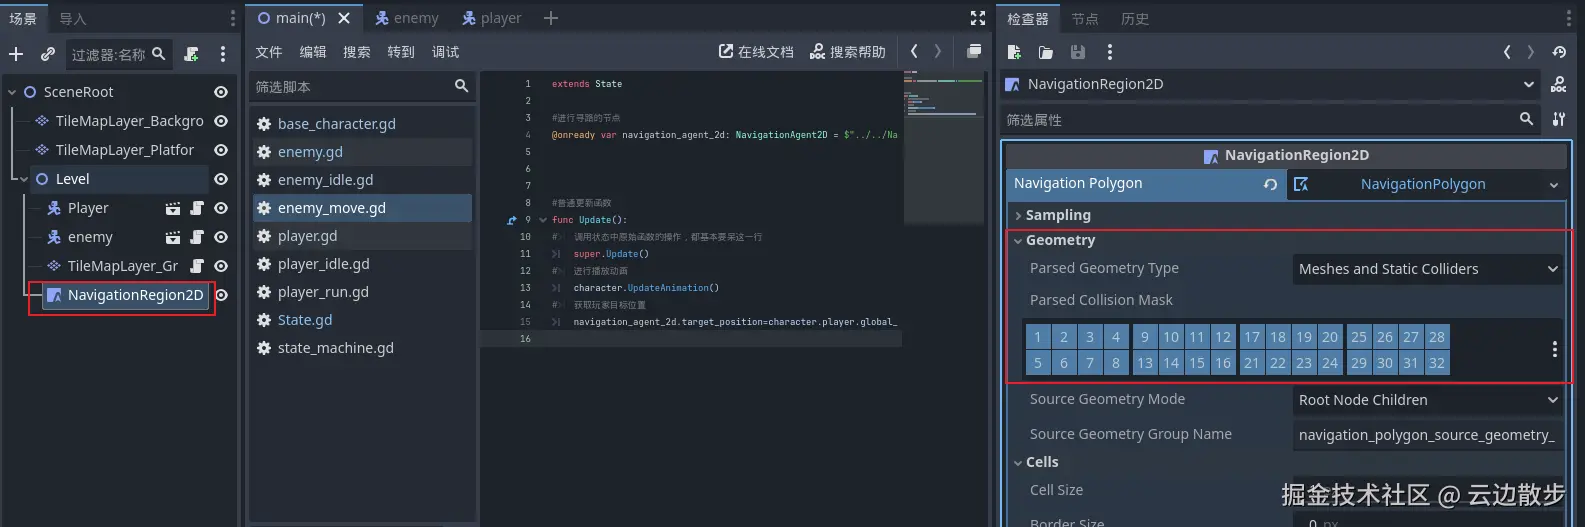Open documentation icon beside NavigationRegion2D
1585x527 pixels.
[x=1559, y=85]
